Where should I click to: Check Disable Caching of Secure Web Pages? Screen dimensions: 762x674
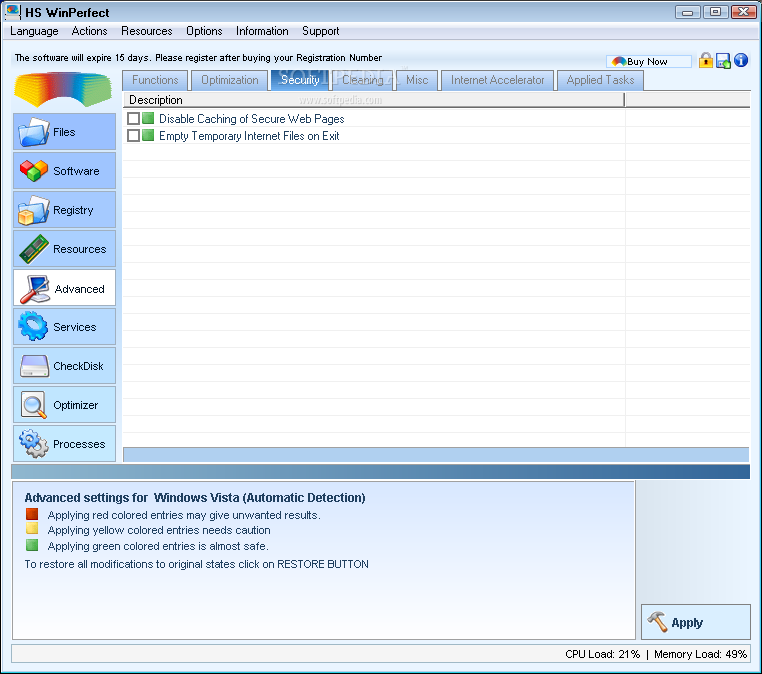(133, 119)
